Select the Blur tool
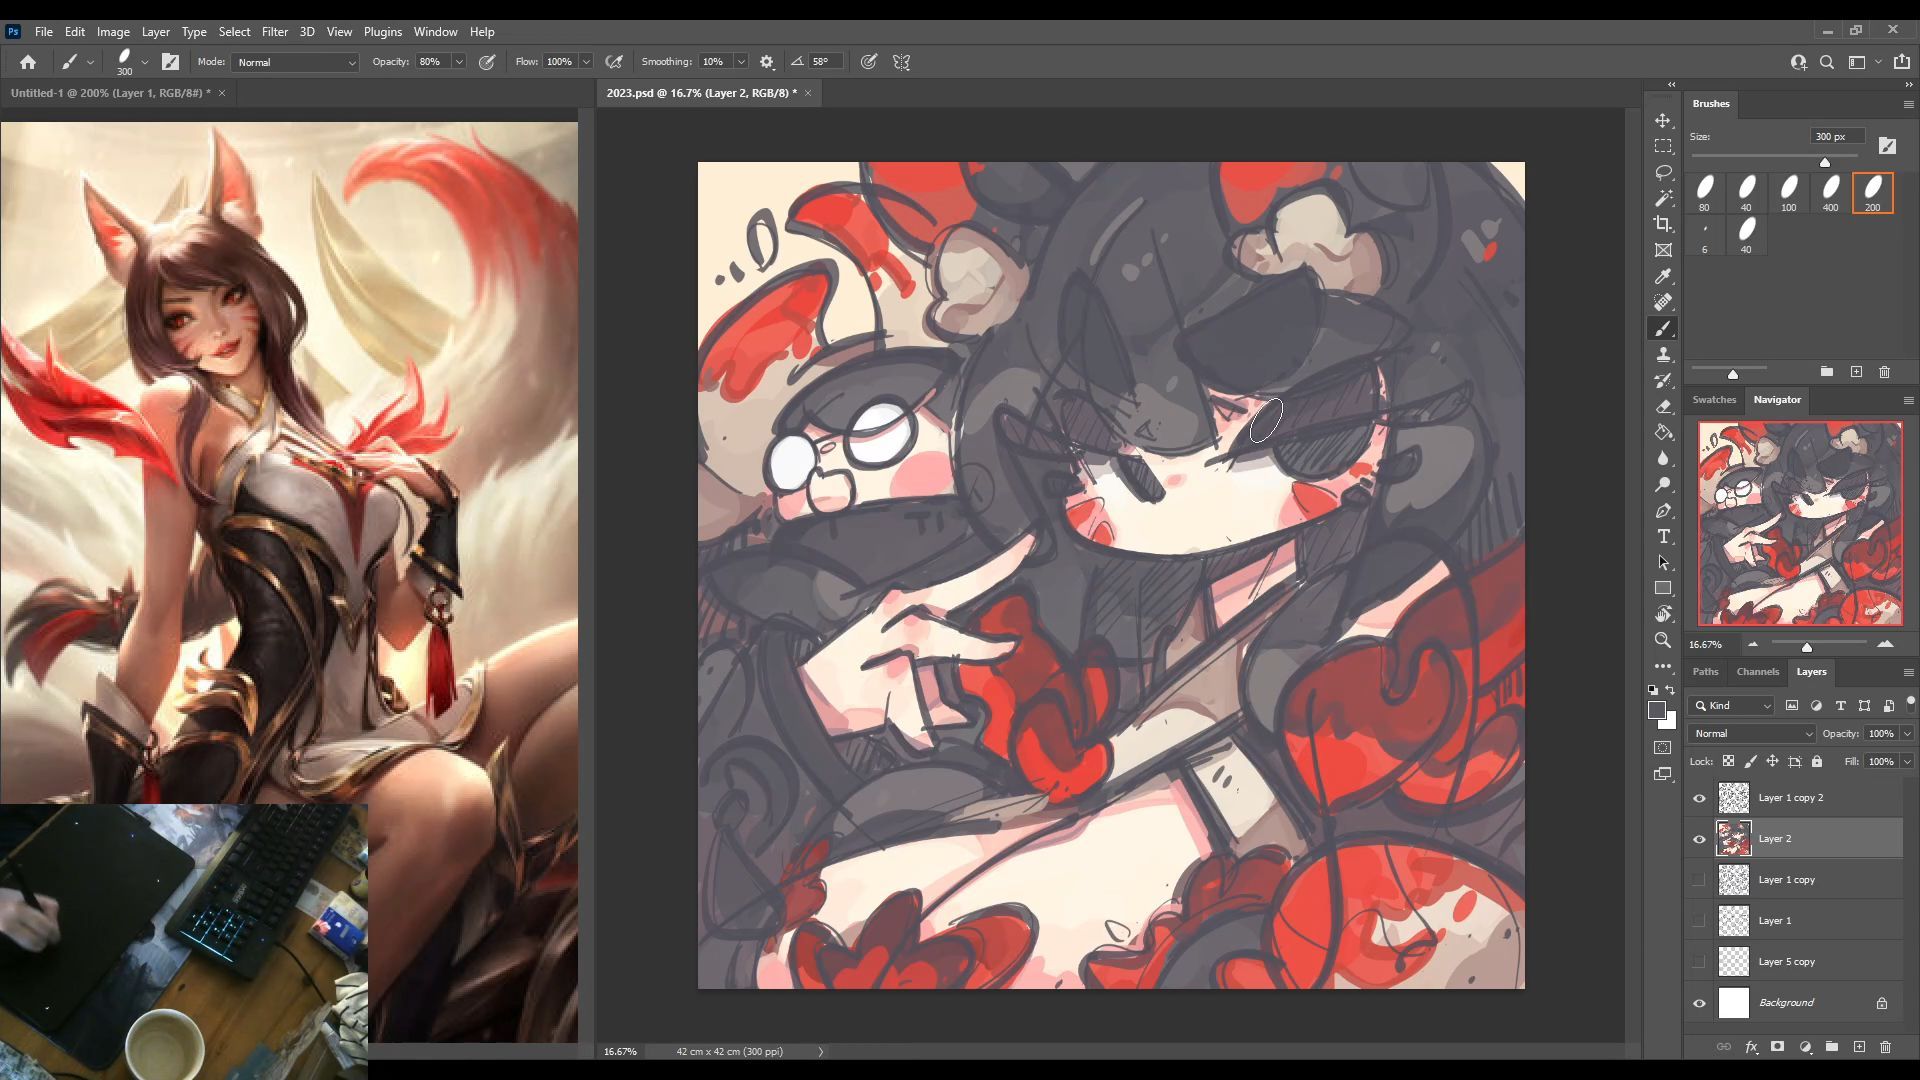 [x=1663, y=458]
